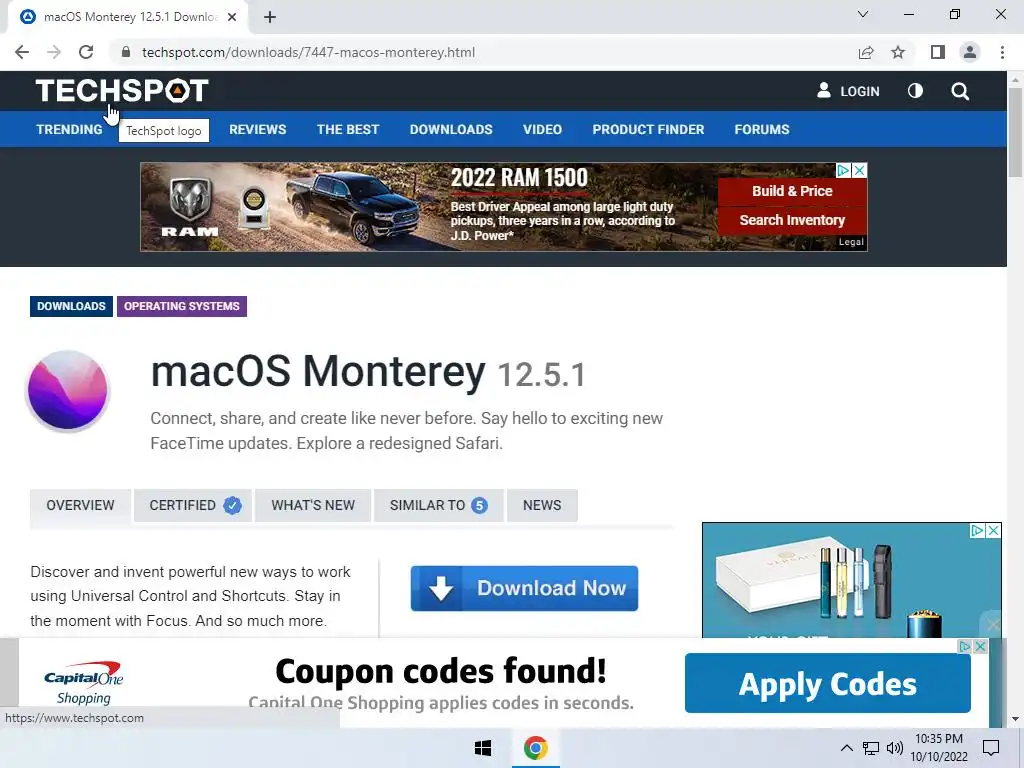The height and width of the screenshot is (768, 1024).
Task: Click the RAM truck ad headline 2022 RAM 1500
Action: click(x=519, y=178)
